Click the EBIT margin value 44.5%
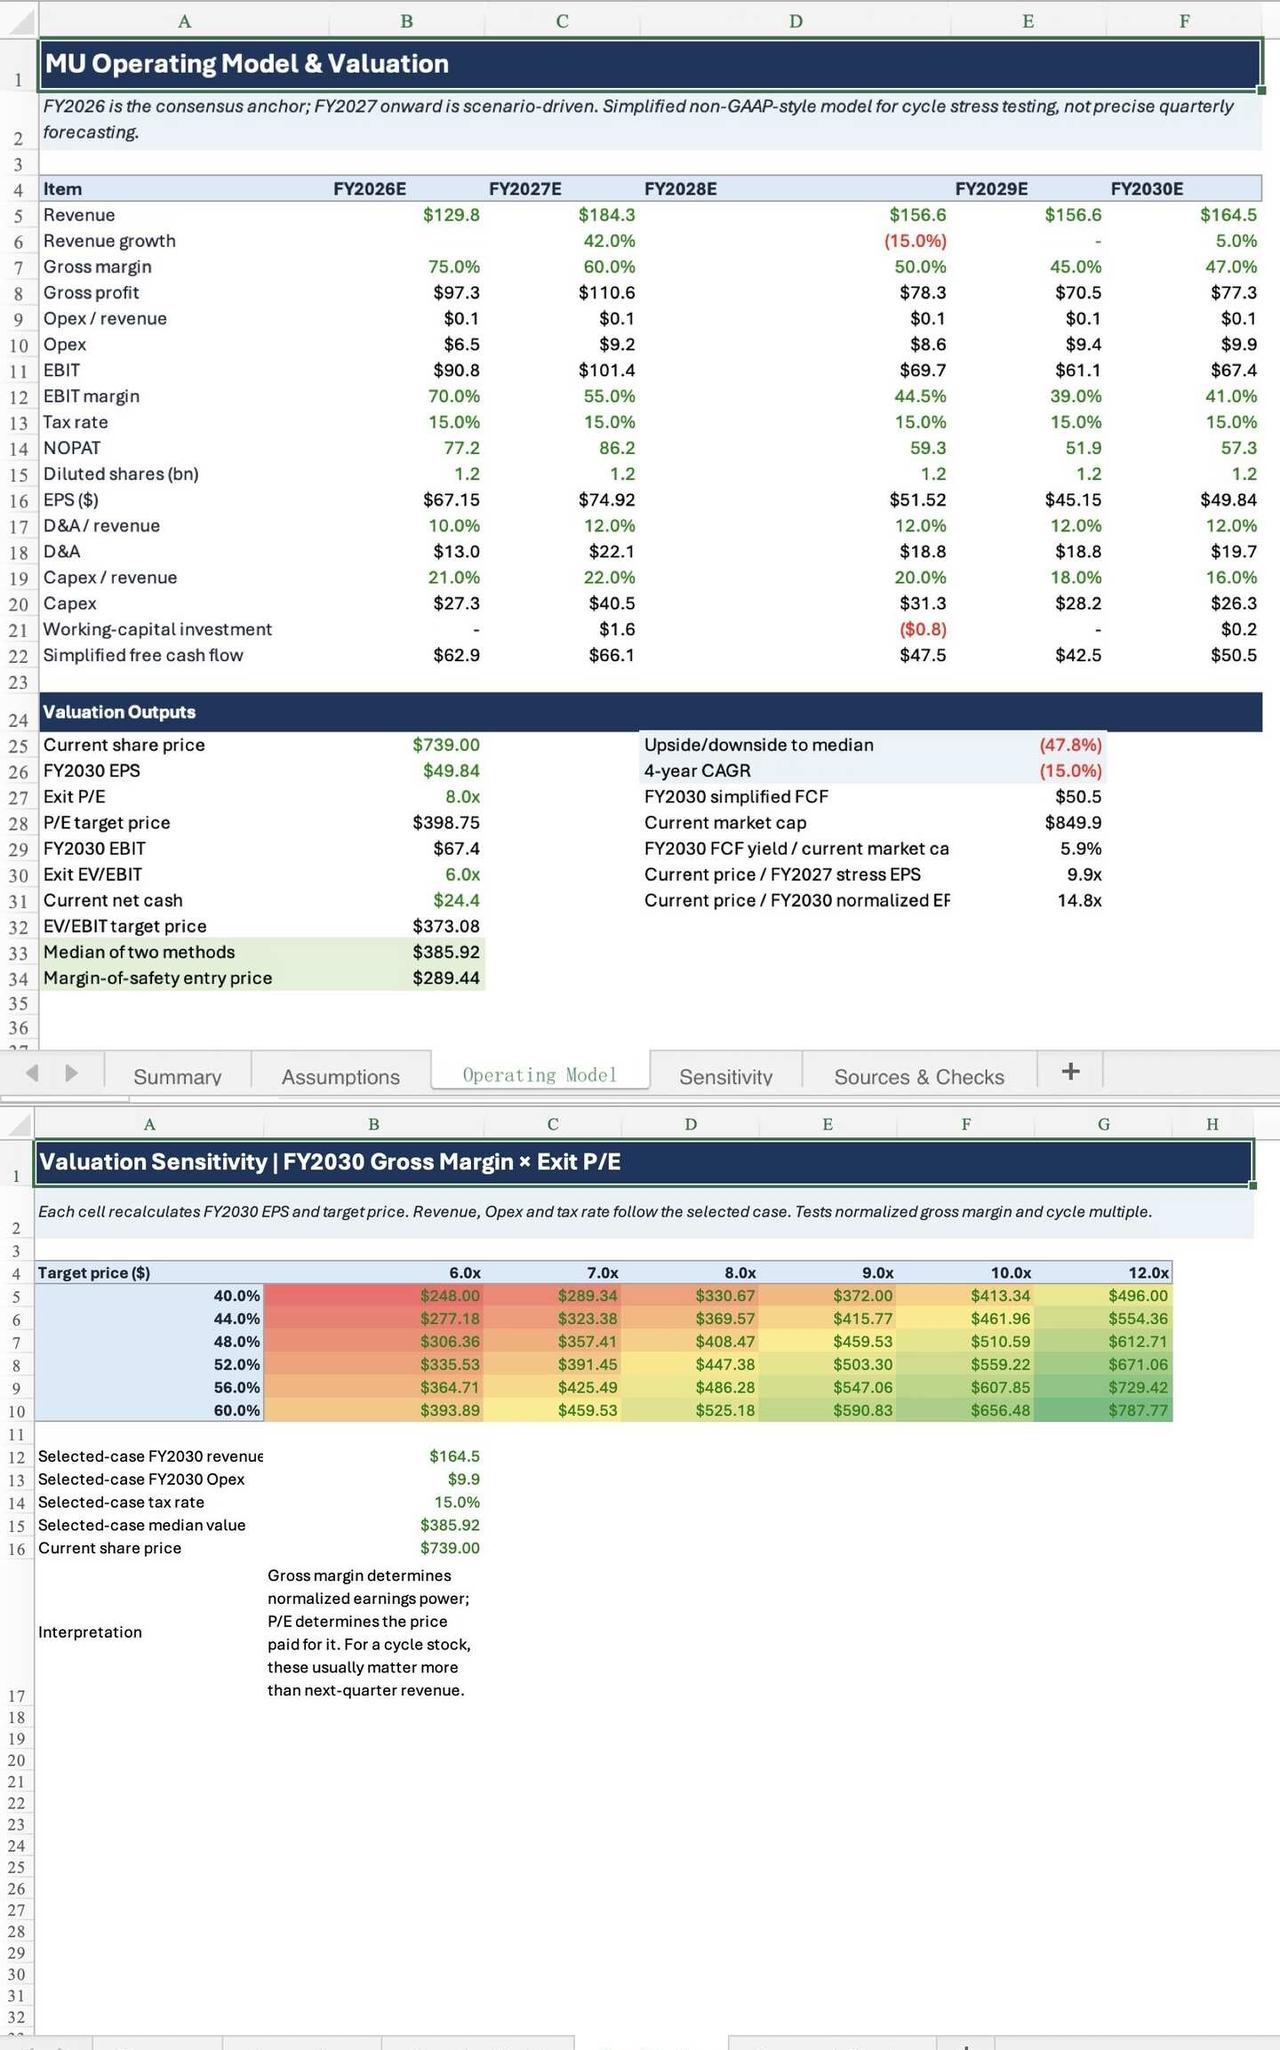Screen dimensions: 1280x2050 [920, 396]
